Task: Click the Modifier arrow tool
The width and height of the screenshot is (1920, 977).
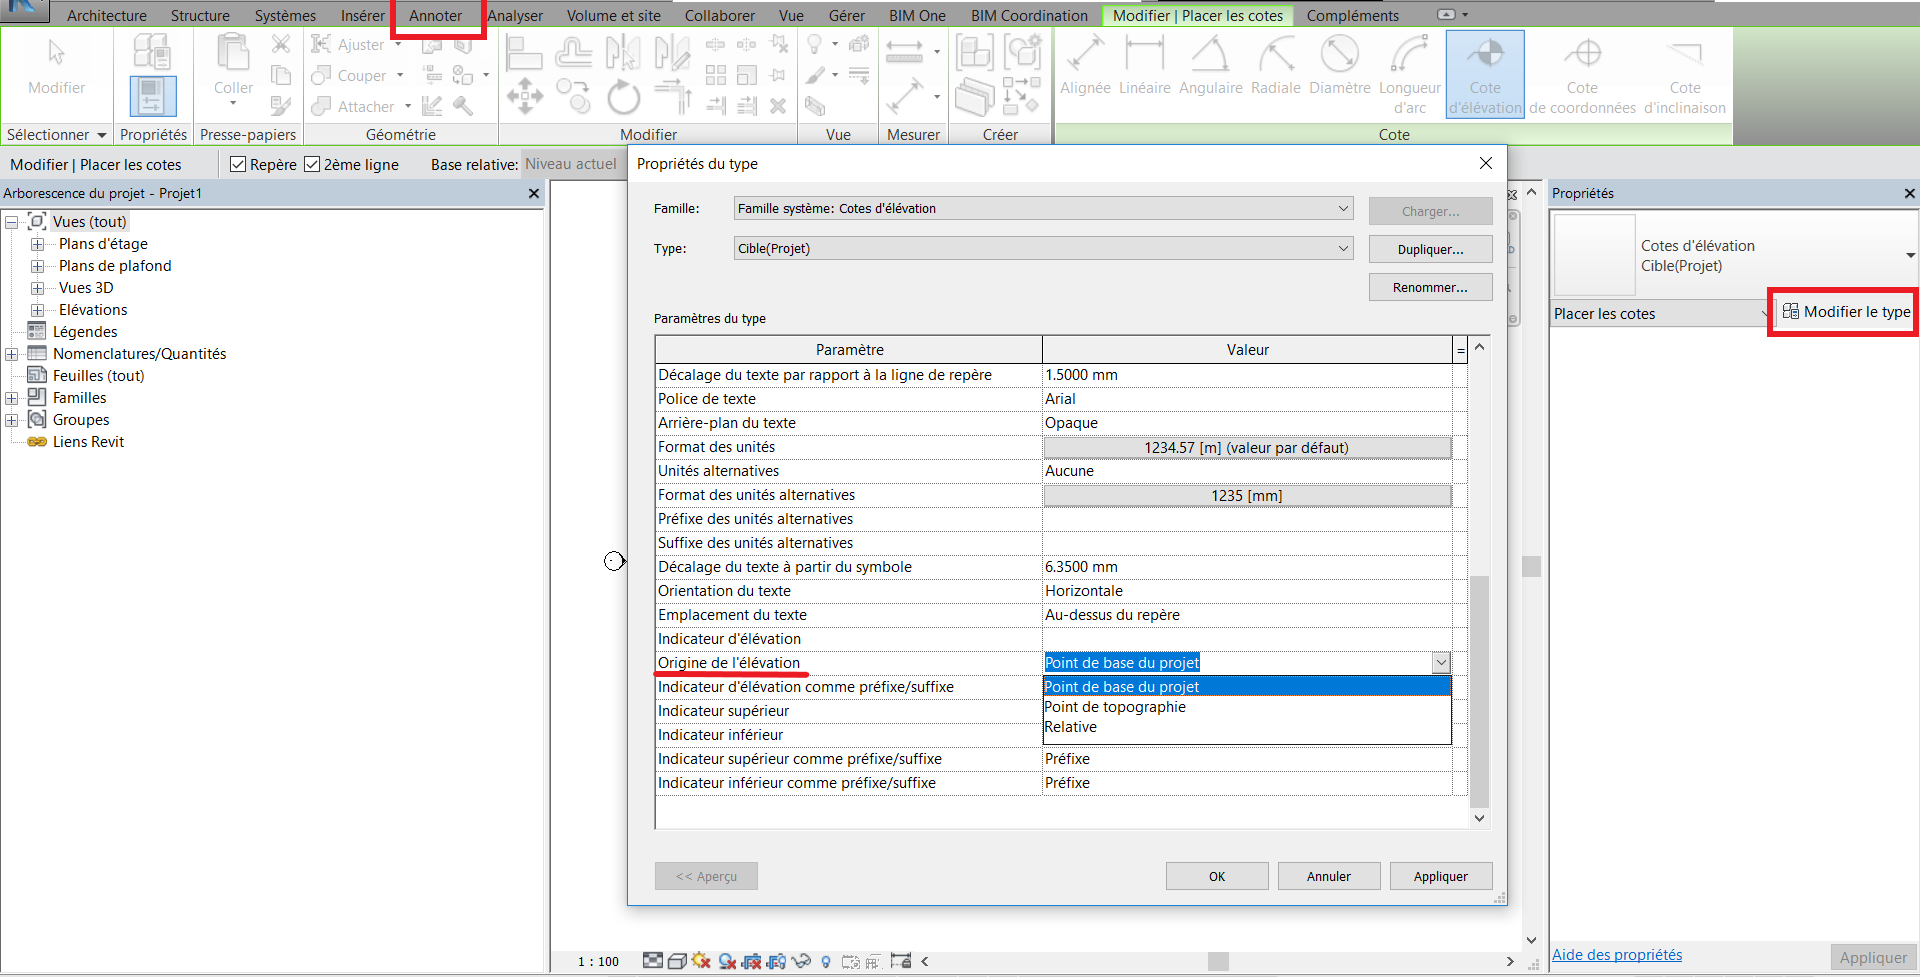Action: tap(56, 66)
